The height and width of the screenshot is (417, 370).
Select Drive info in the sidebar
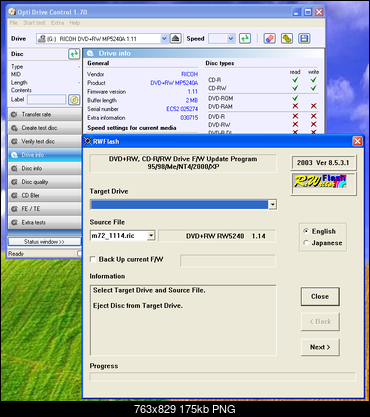pyautogui.click(x=45, y=155)
